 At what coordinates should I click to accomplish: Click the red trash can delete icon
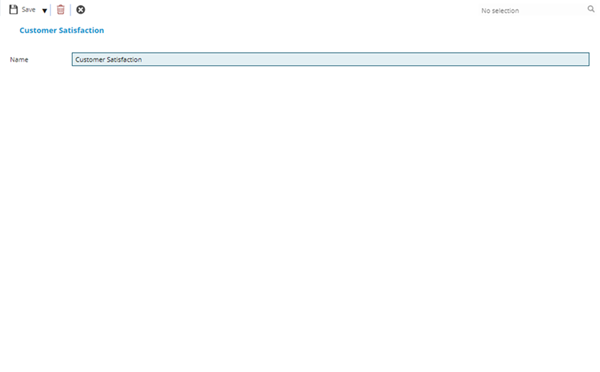[60, 10]
